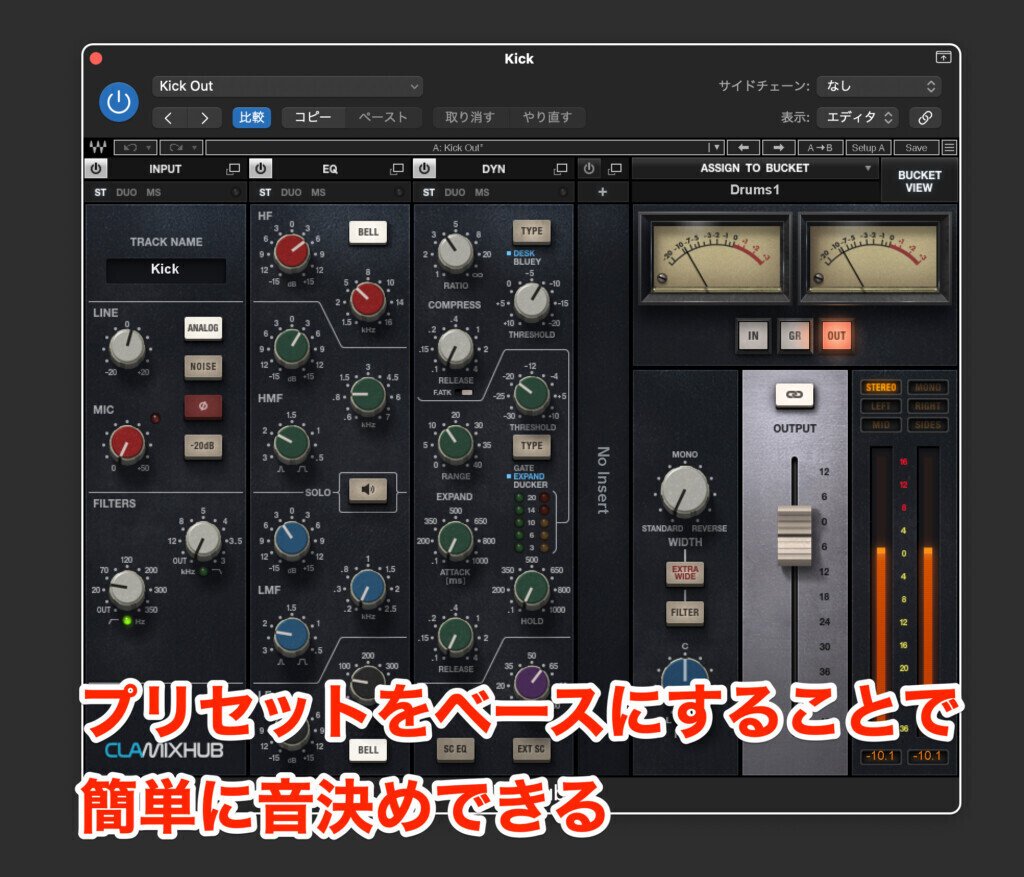This screenshot has width=1024, height=877.
Task: Click the speaker SOLO icon in the EQ section
Action: 368,489
